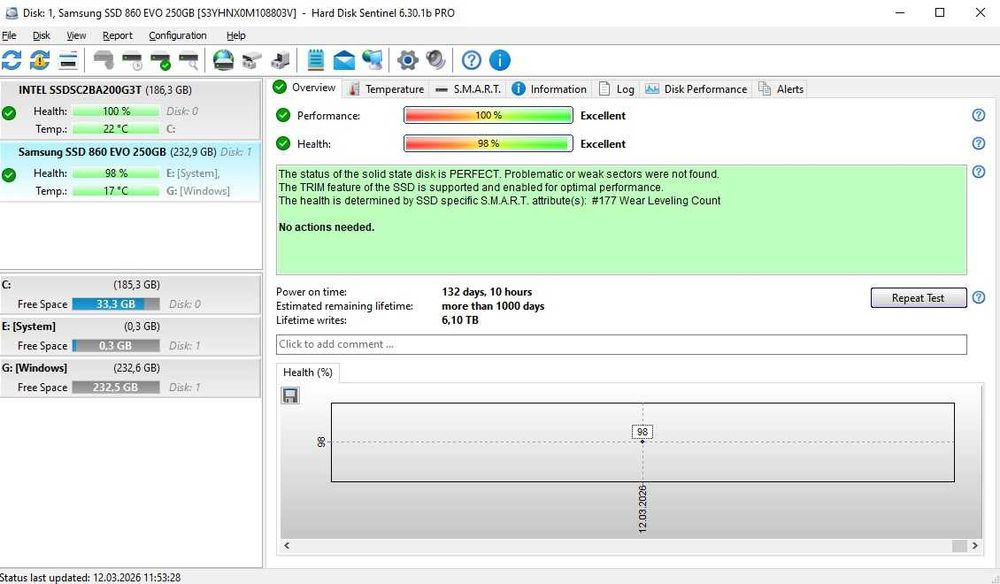Open the View menu

tap(76, 36)
